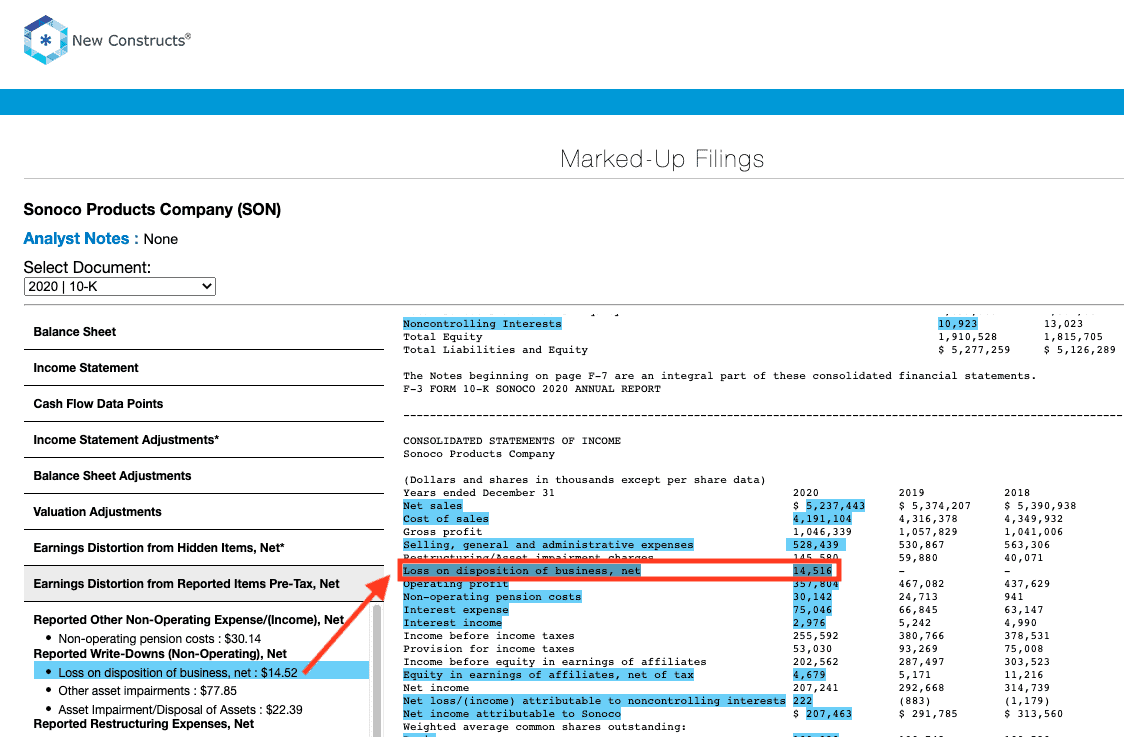The image size is (1124, 737).
Task: Click the Marked-Up Filings page title
Action: [x=662, y=158]
